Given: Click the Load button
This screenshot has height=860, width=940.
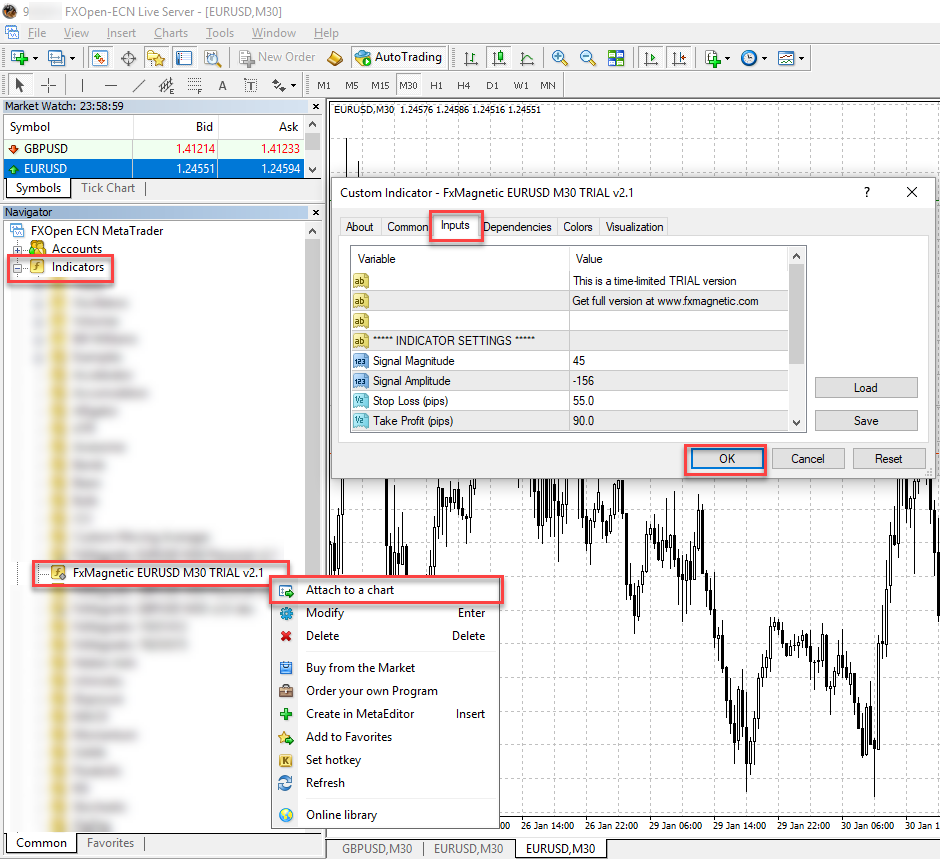Looking at the screenshot, I should tap(865, 388).
